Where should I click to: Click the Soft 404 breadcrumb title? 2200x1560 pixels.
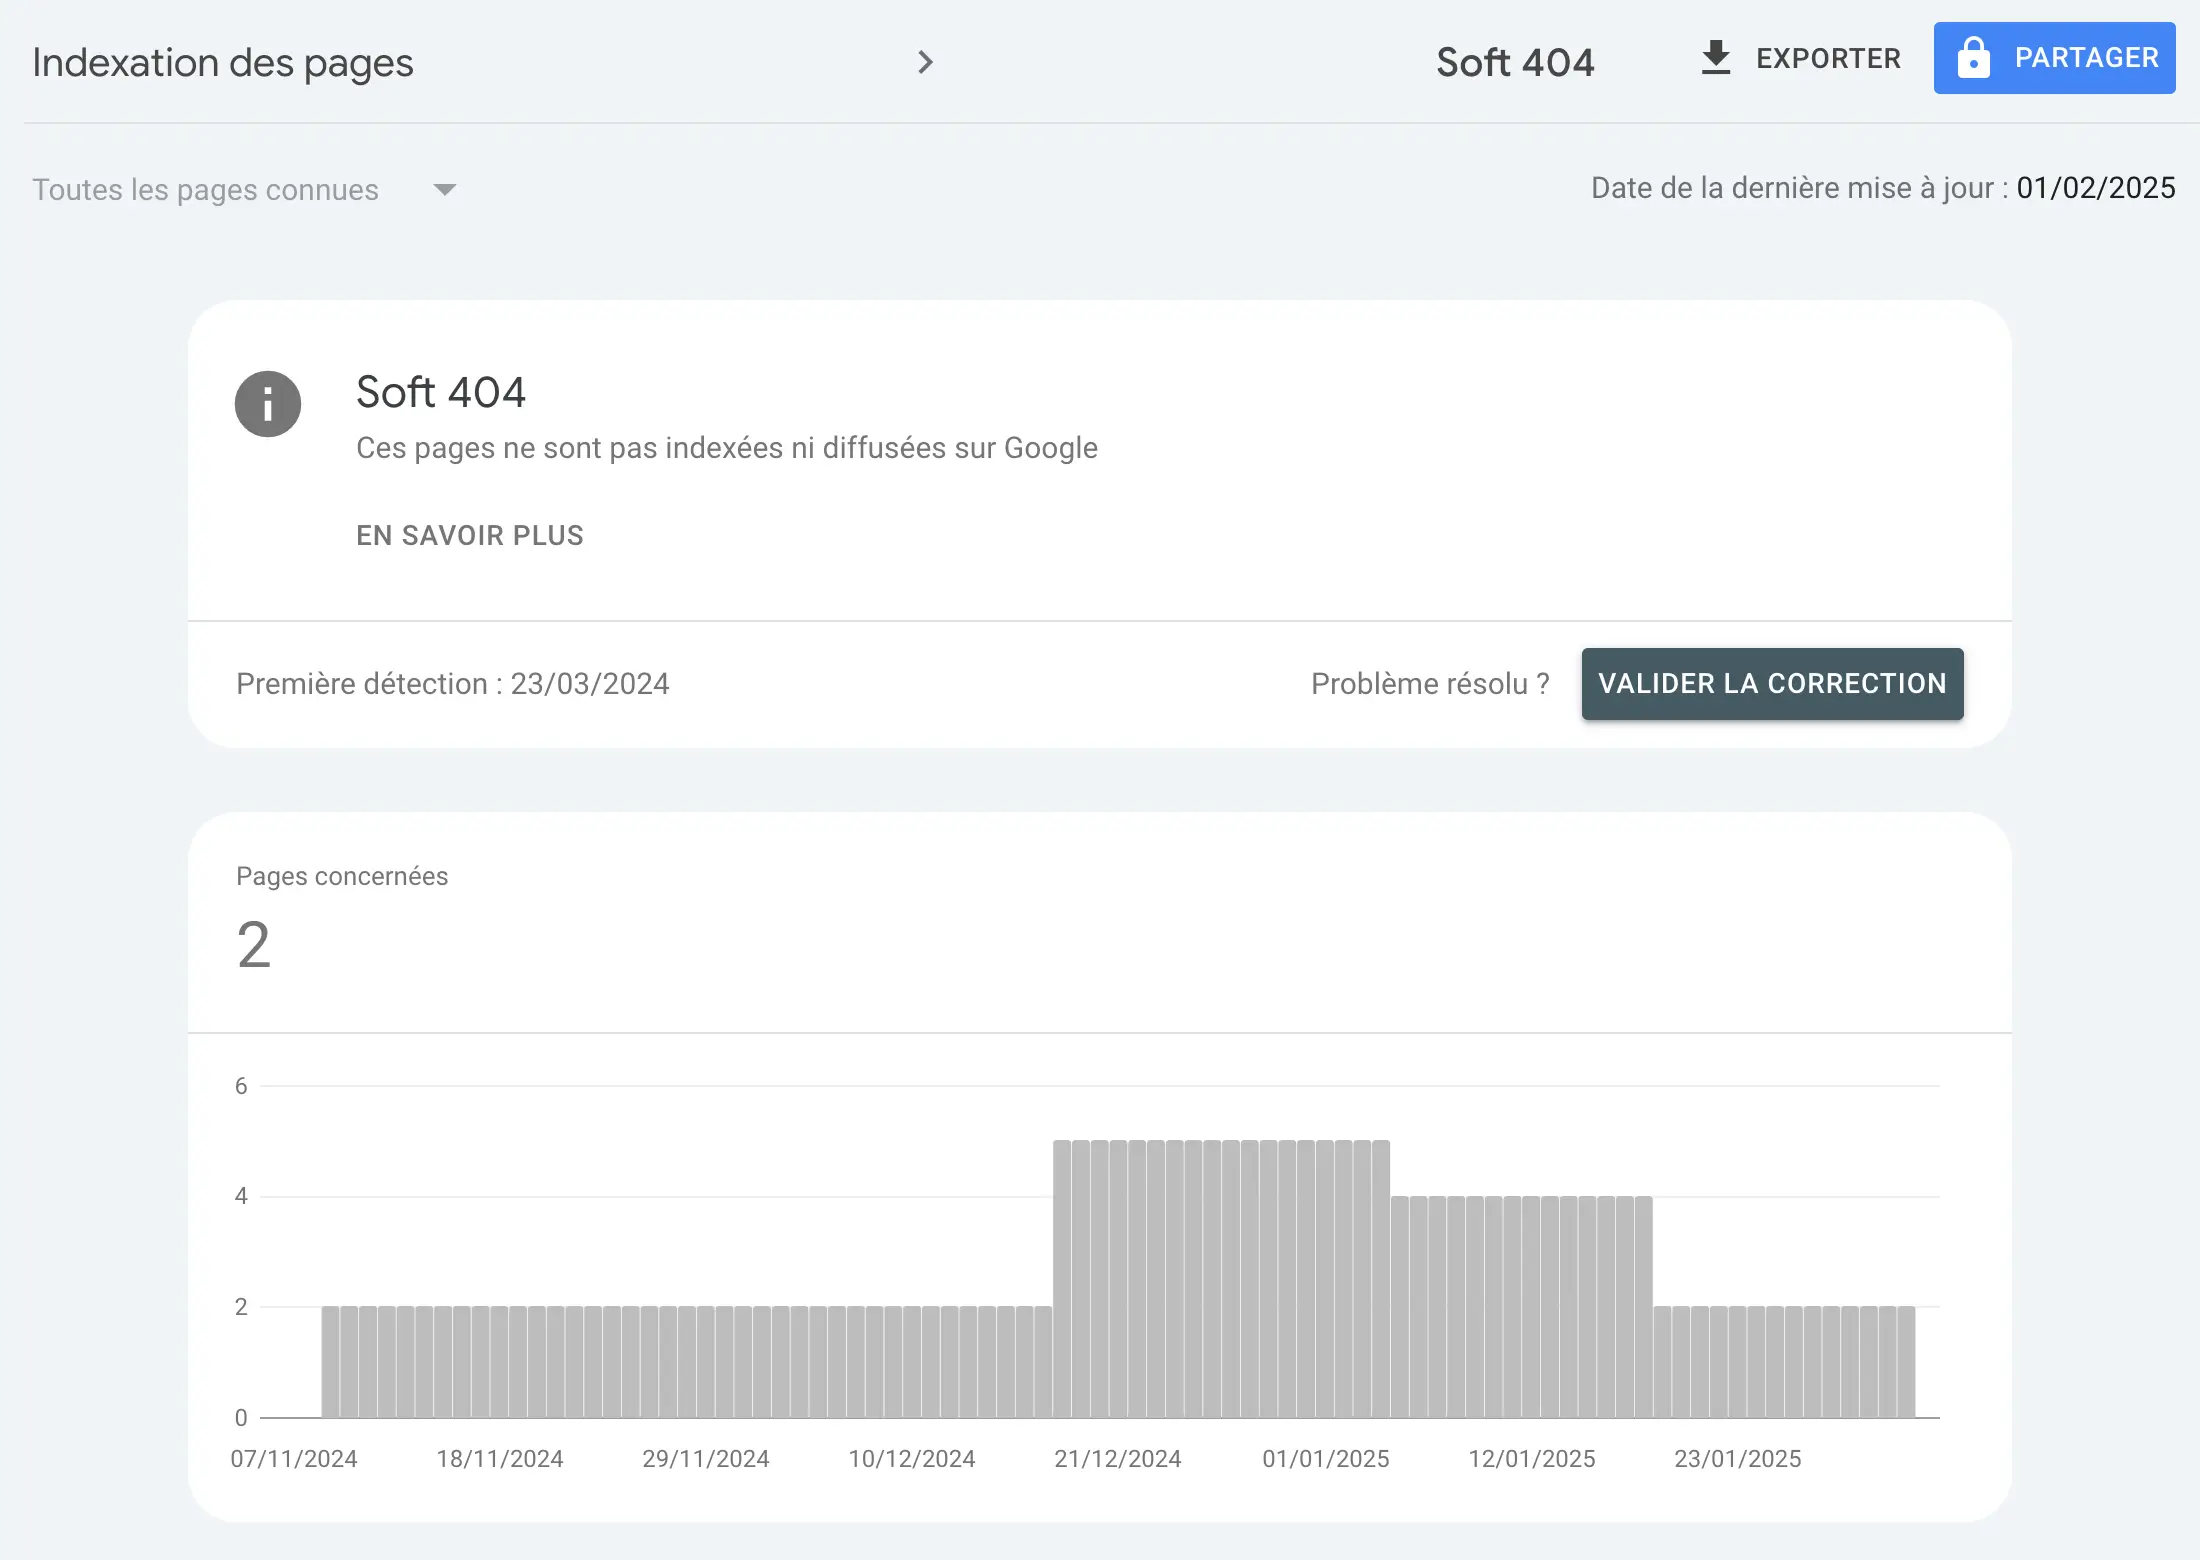point(1514,62)
